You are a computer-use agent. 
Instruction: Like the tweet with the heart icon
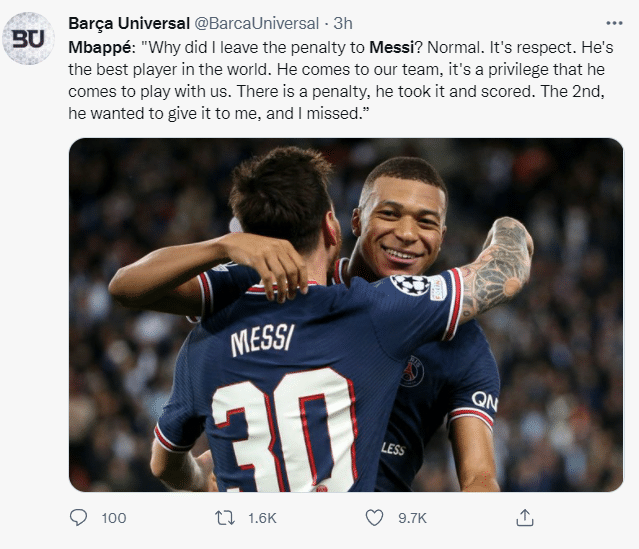(374, 517)
